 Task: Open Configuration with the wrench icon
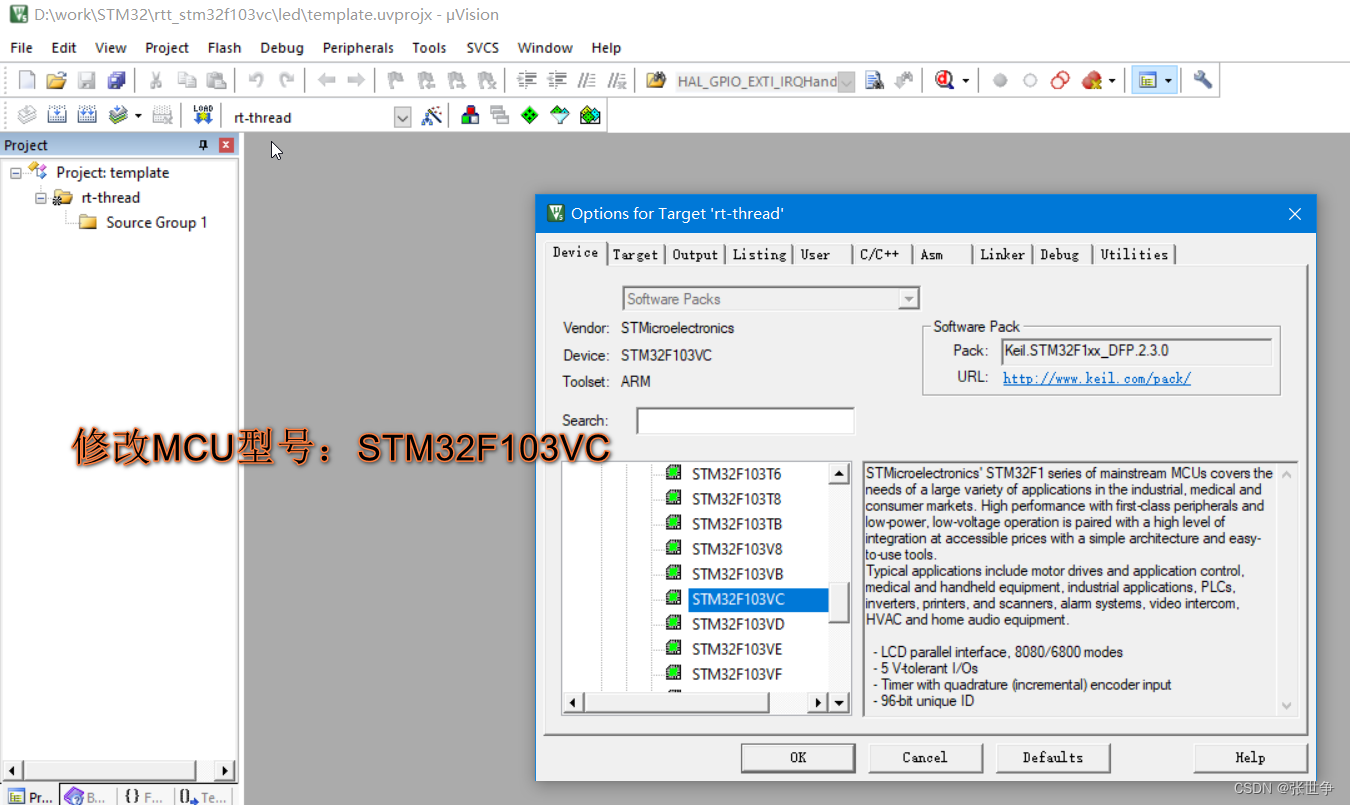pos(1203,81)
